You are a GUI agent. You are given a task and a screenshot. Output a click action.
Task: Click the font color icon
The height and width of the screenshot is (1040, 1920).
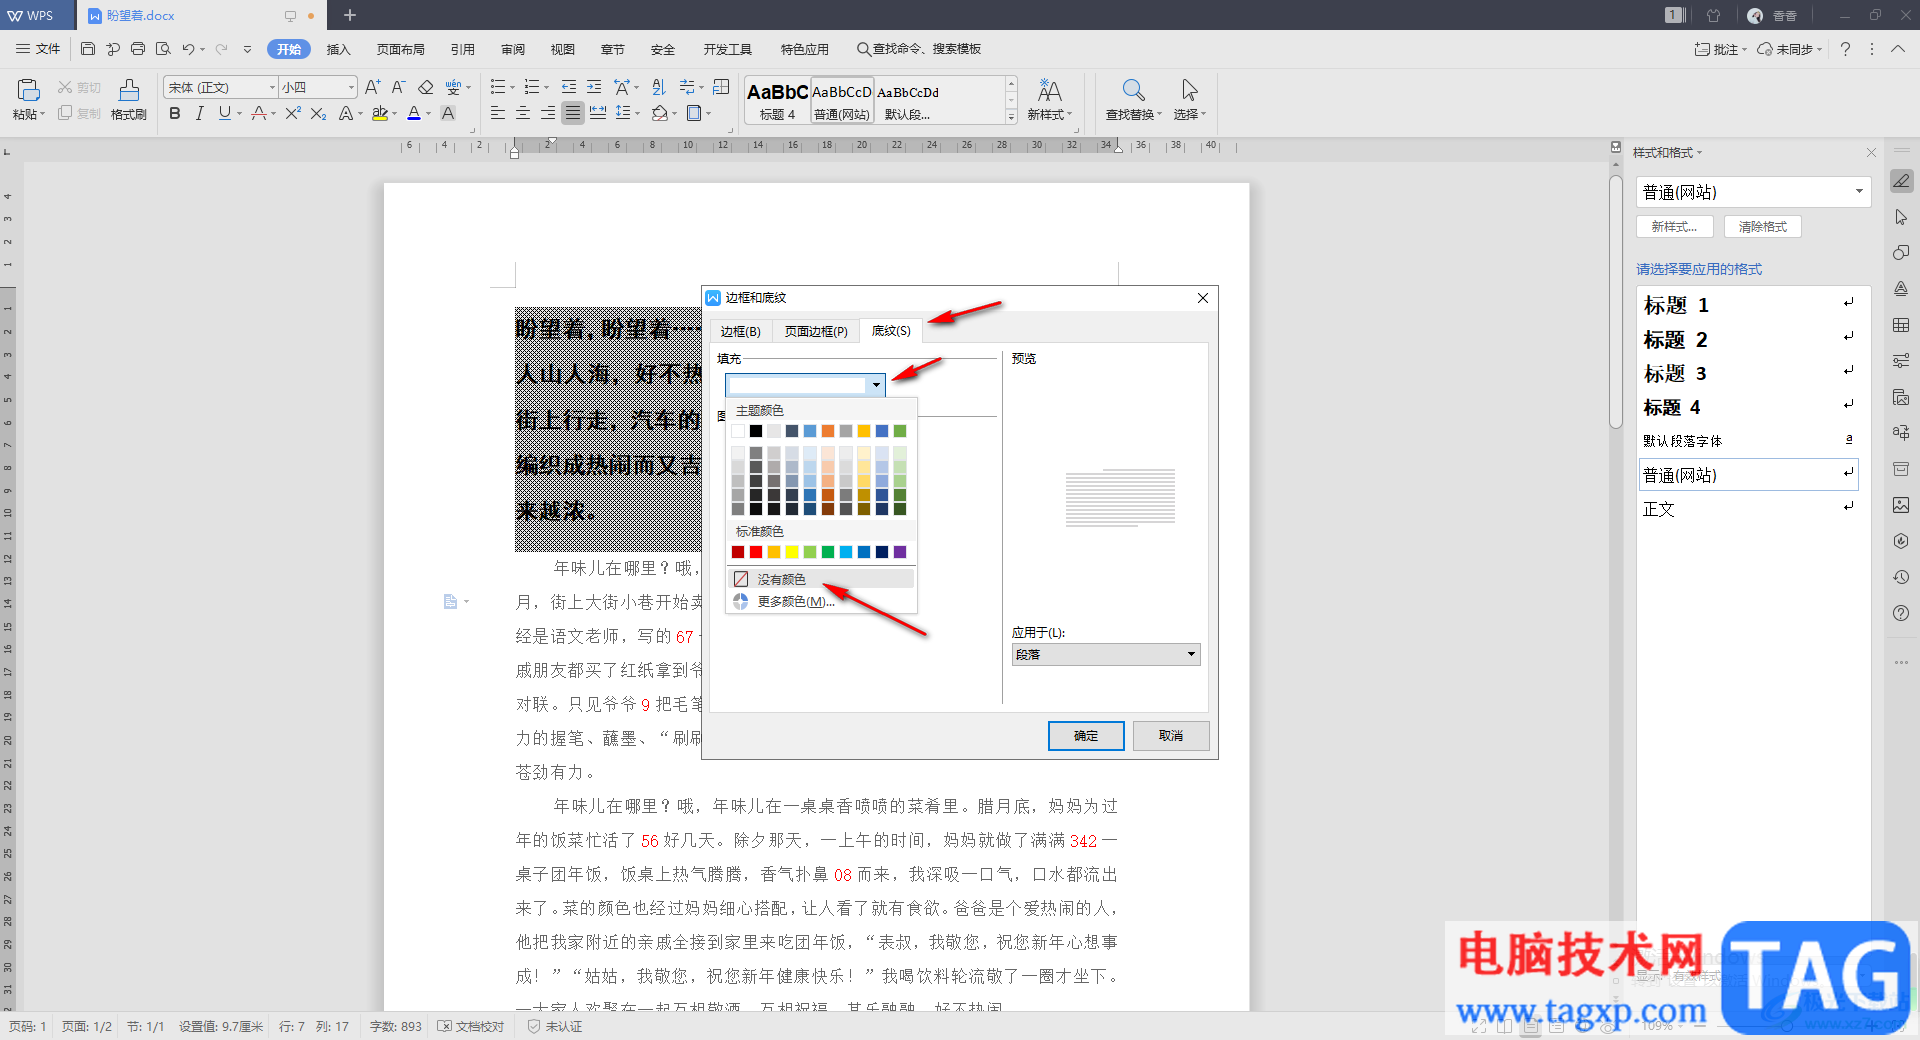coord(414,114)
